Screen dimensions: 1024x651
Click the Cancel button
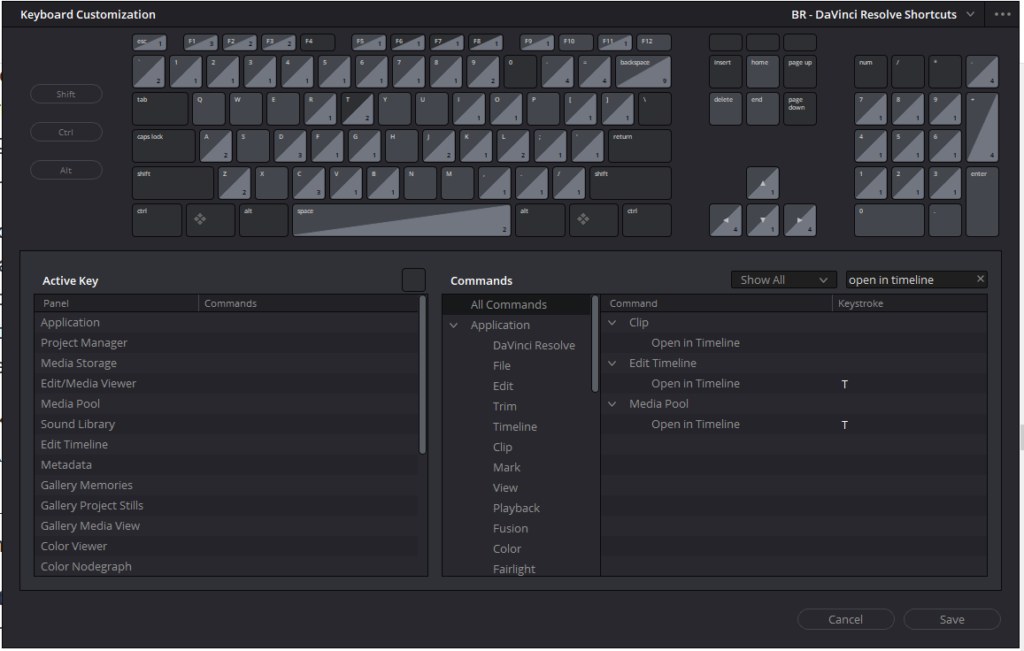846,619
